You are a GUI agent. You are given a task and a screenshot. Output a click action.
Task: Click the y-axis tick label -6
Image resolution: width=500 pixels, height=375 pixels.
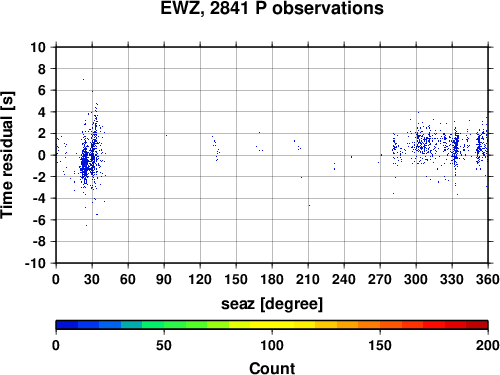click(39, 220)
